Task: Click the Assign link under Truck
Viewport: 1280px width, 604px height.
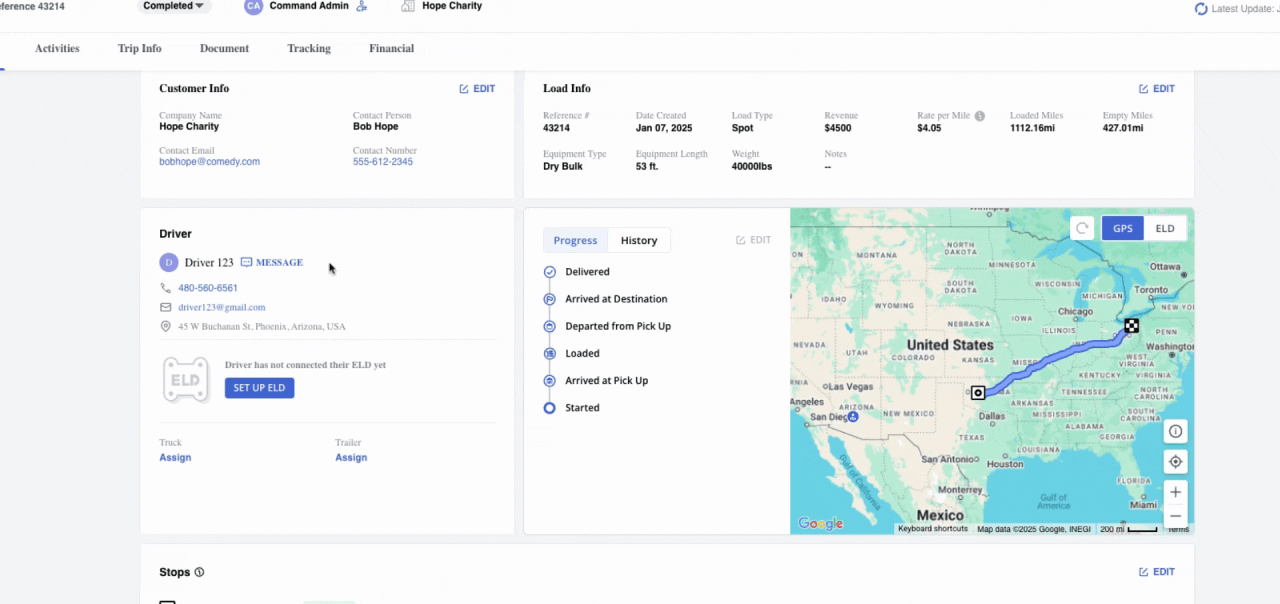Action: pos(175,458)
